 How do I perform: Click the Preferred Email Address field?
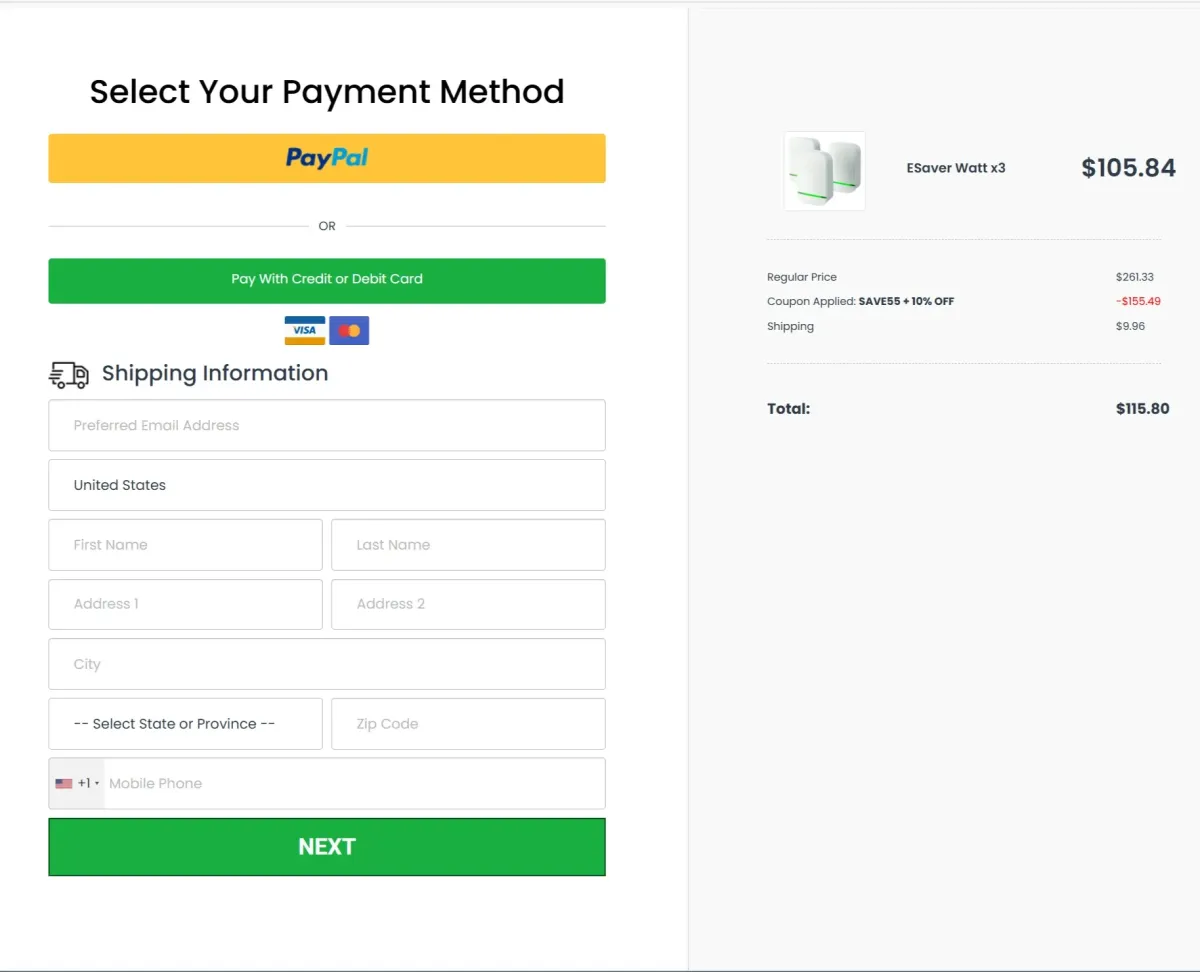coord(327,425)
